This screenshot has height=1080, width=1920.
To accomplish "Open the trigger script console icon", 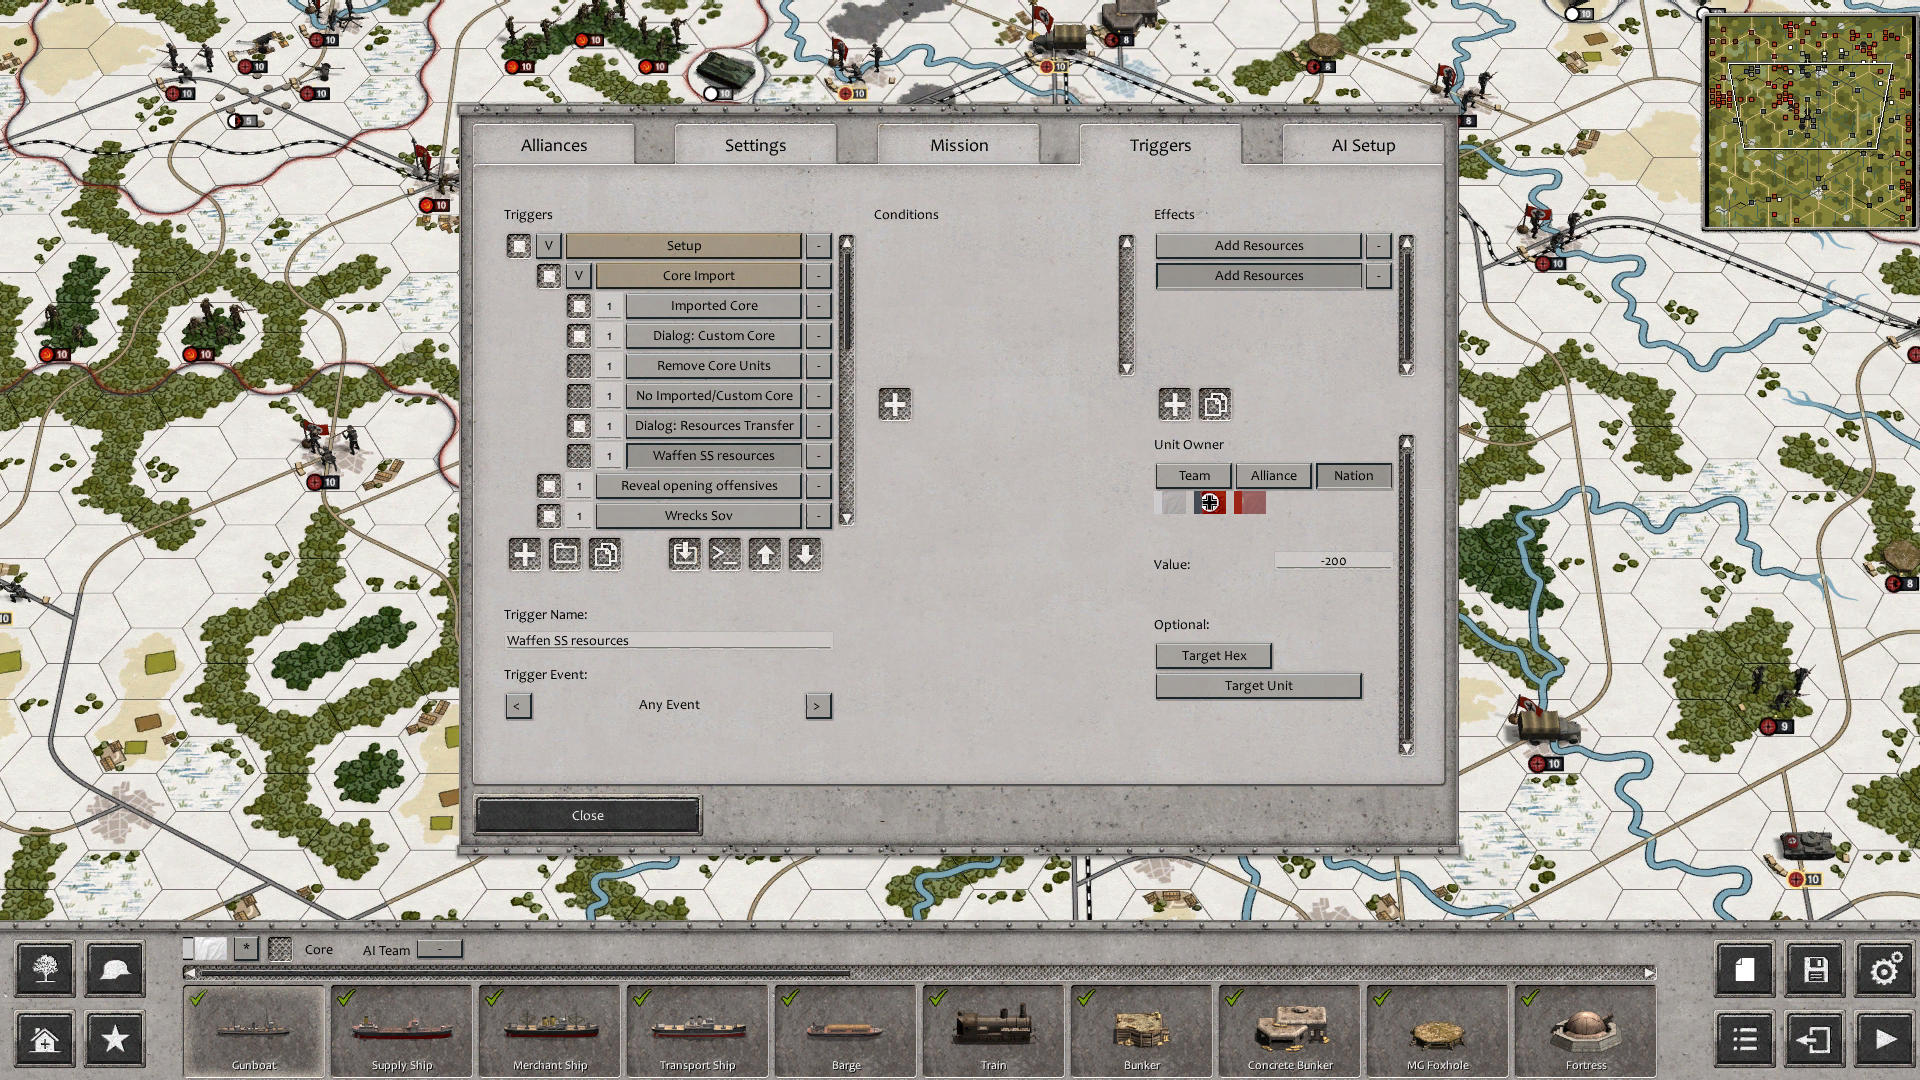I will 725,554.
